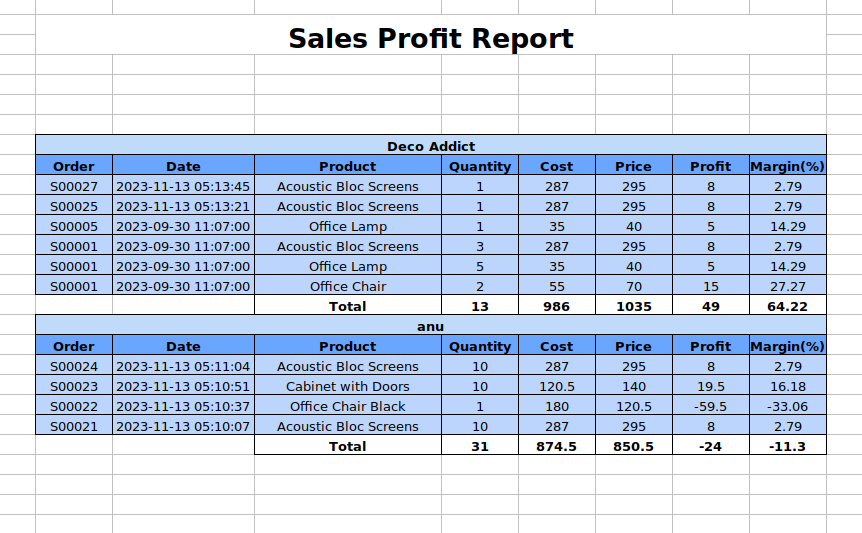Click the date 2023-11-13 05:10:07 cell
The height and width of the screenshot is (533, 862).
pos(183,426)
